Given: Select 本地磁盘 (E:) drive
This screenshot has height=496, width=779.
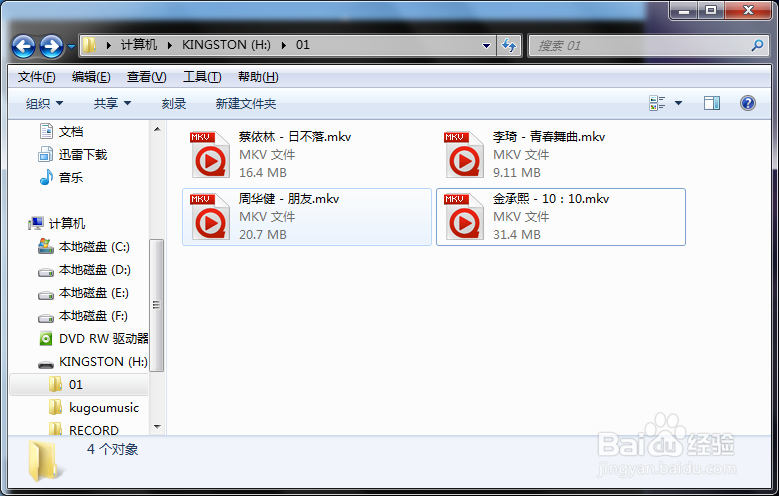Looking at the screenshot, I should pyautogui.click(x=94, y=293).
